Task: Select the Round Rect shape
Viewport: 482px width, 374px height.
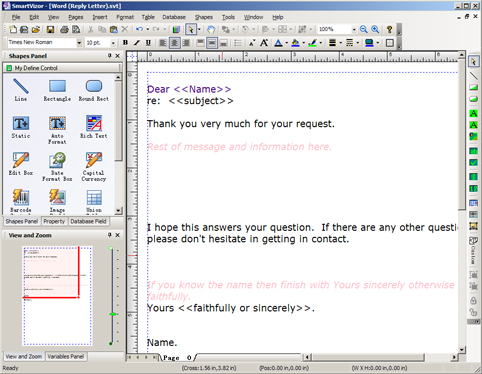Action: (x=94, y=86)
